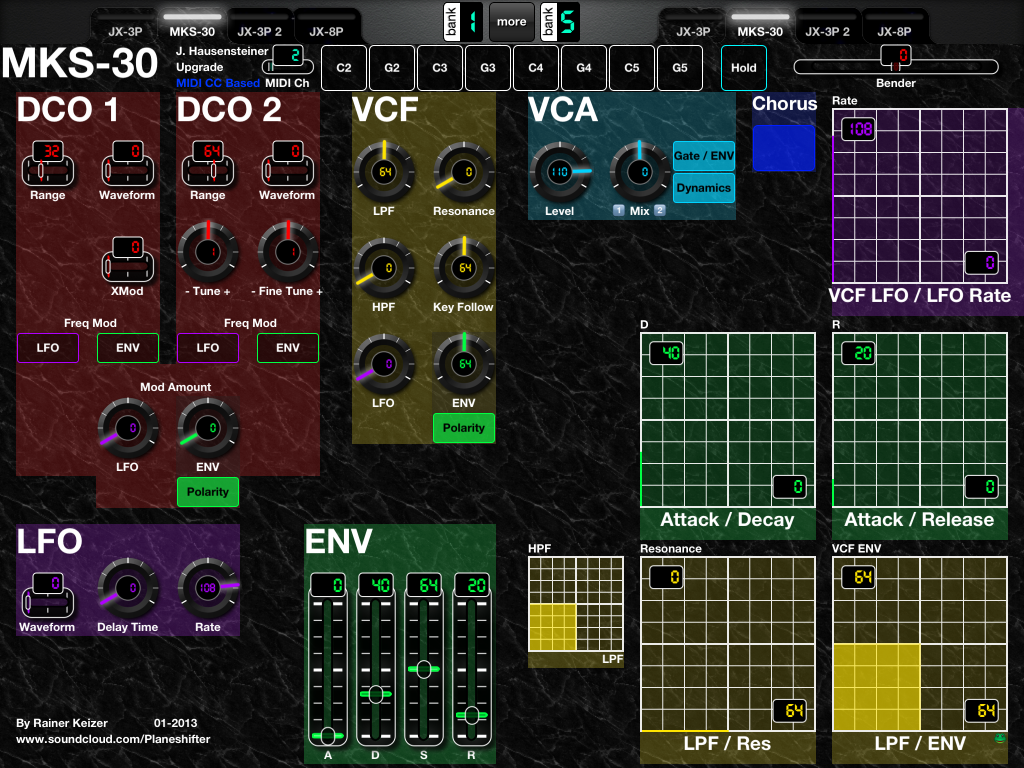
Task: Click the LFO Waveform selector
Action: click(x=48, y=595)
